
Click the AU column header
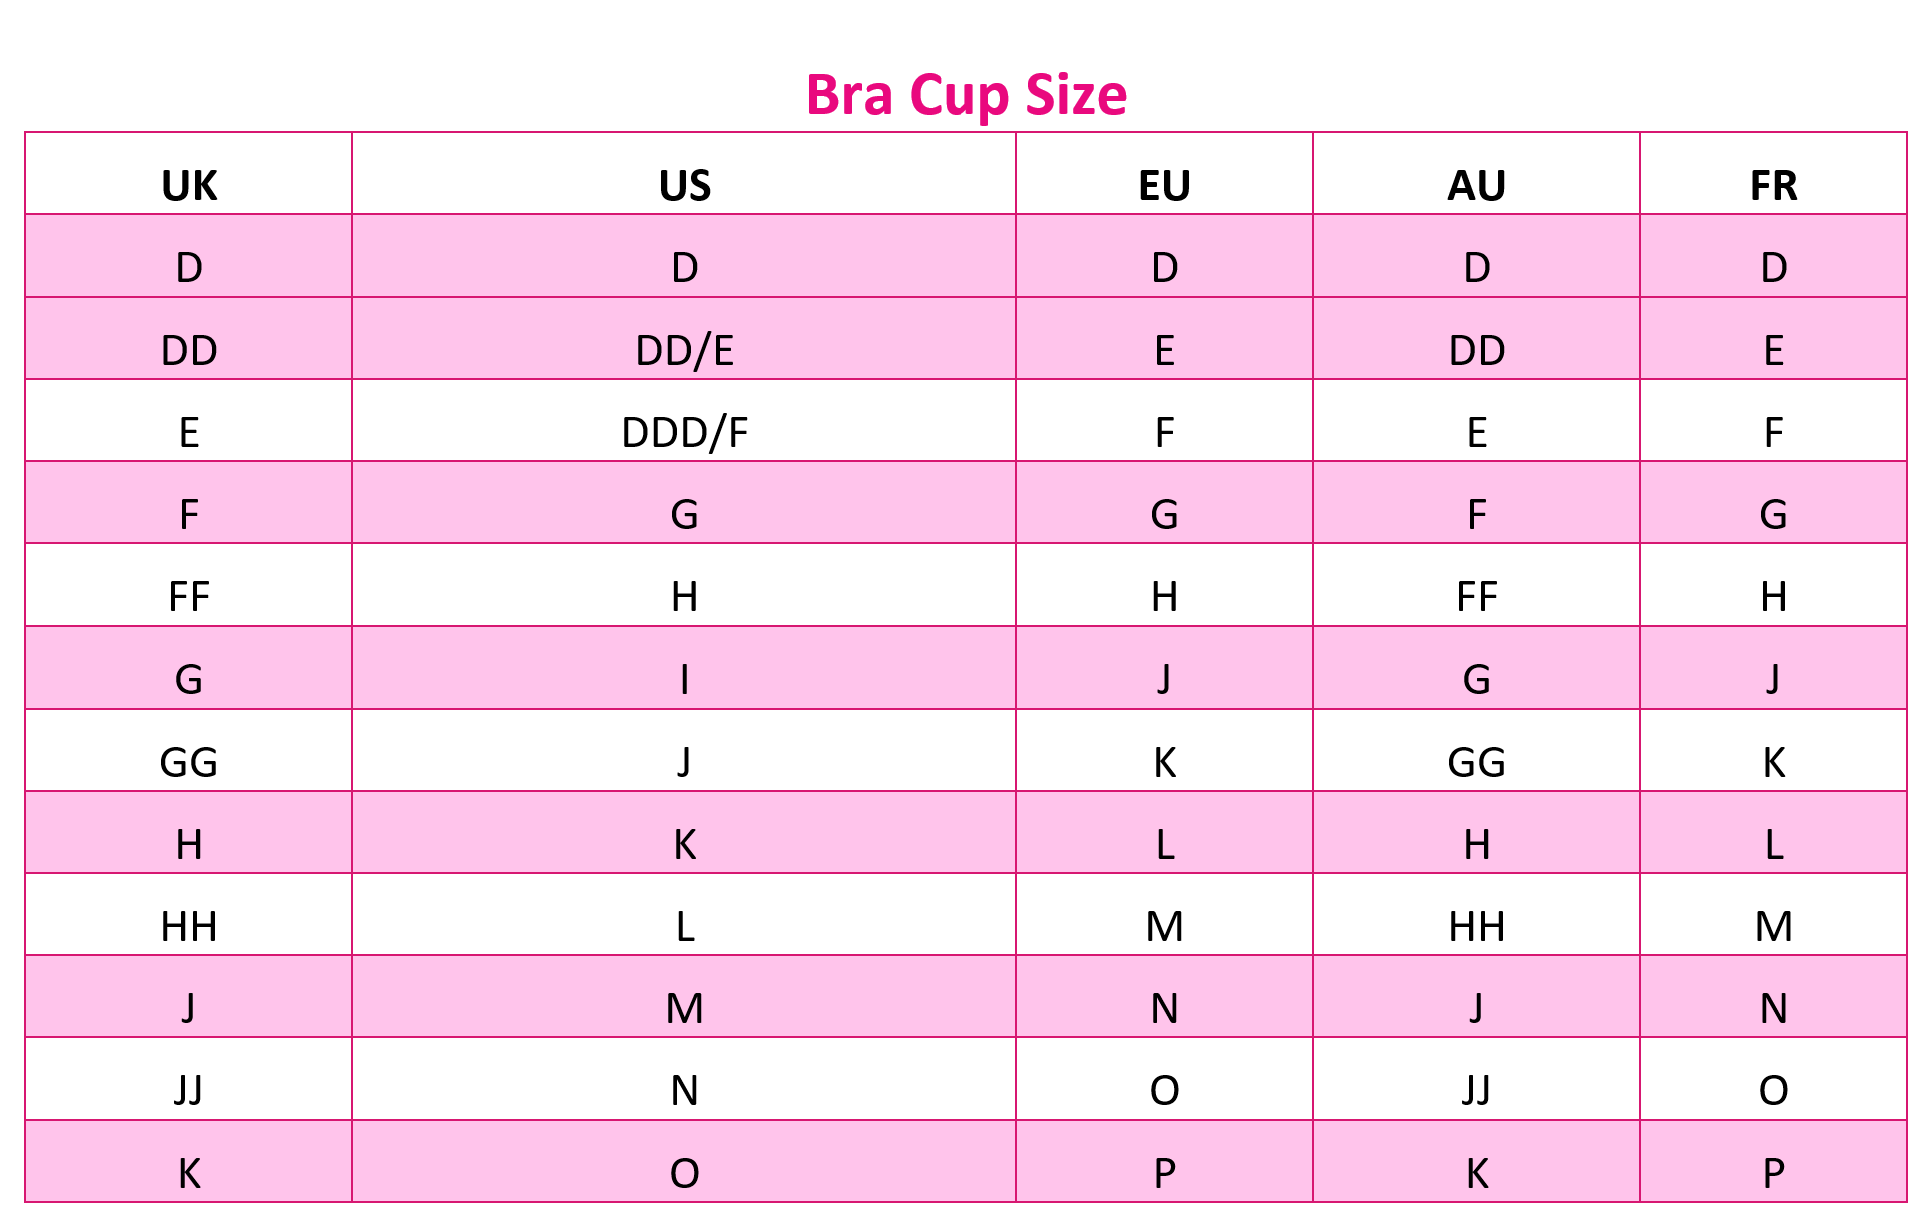pos(1476,186)
